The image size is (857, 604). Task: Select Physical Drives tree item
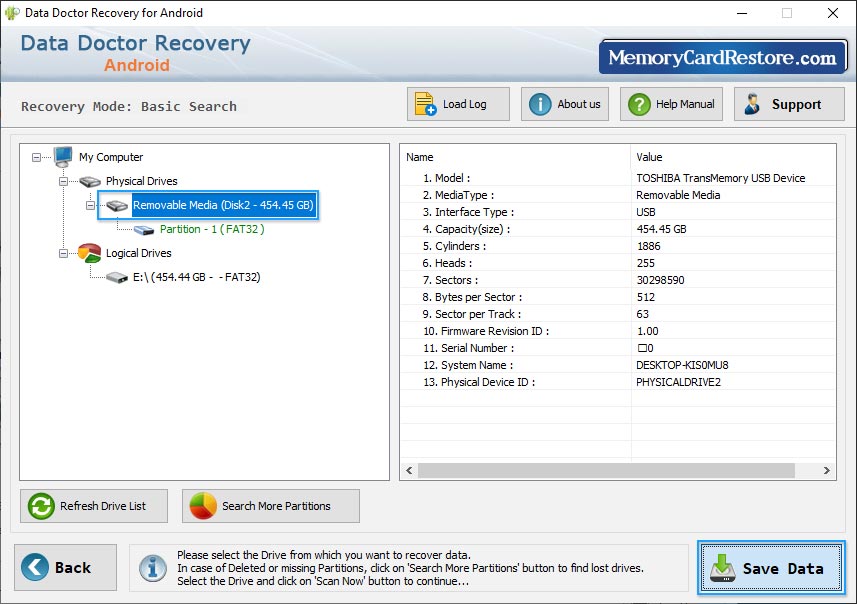coord(142,181)
